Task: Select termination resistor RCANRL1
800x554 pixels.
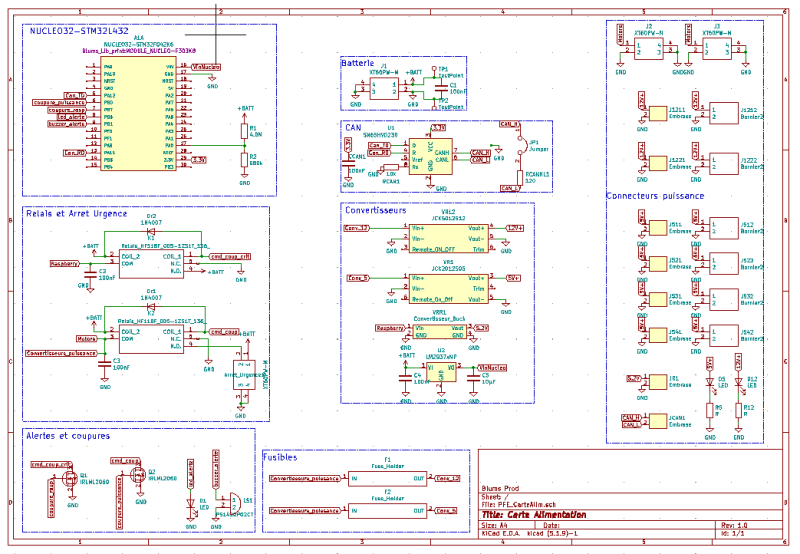Action: (x=520, y=178)
